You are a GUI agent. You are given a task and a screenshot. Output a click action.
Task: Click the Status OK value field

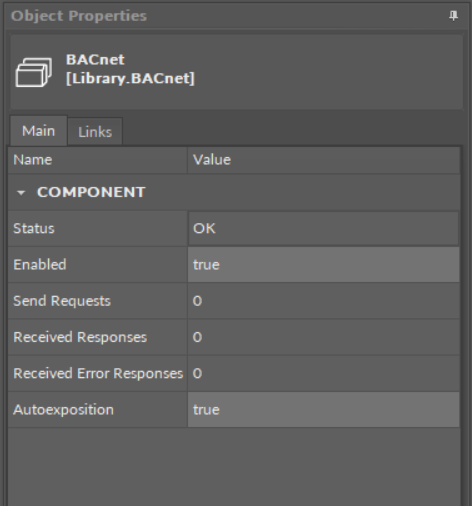(x=324, y=228)
